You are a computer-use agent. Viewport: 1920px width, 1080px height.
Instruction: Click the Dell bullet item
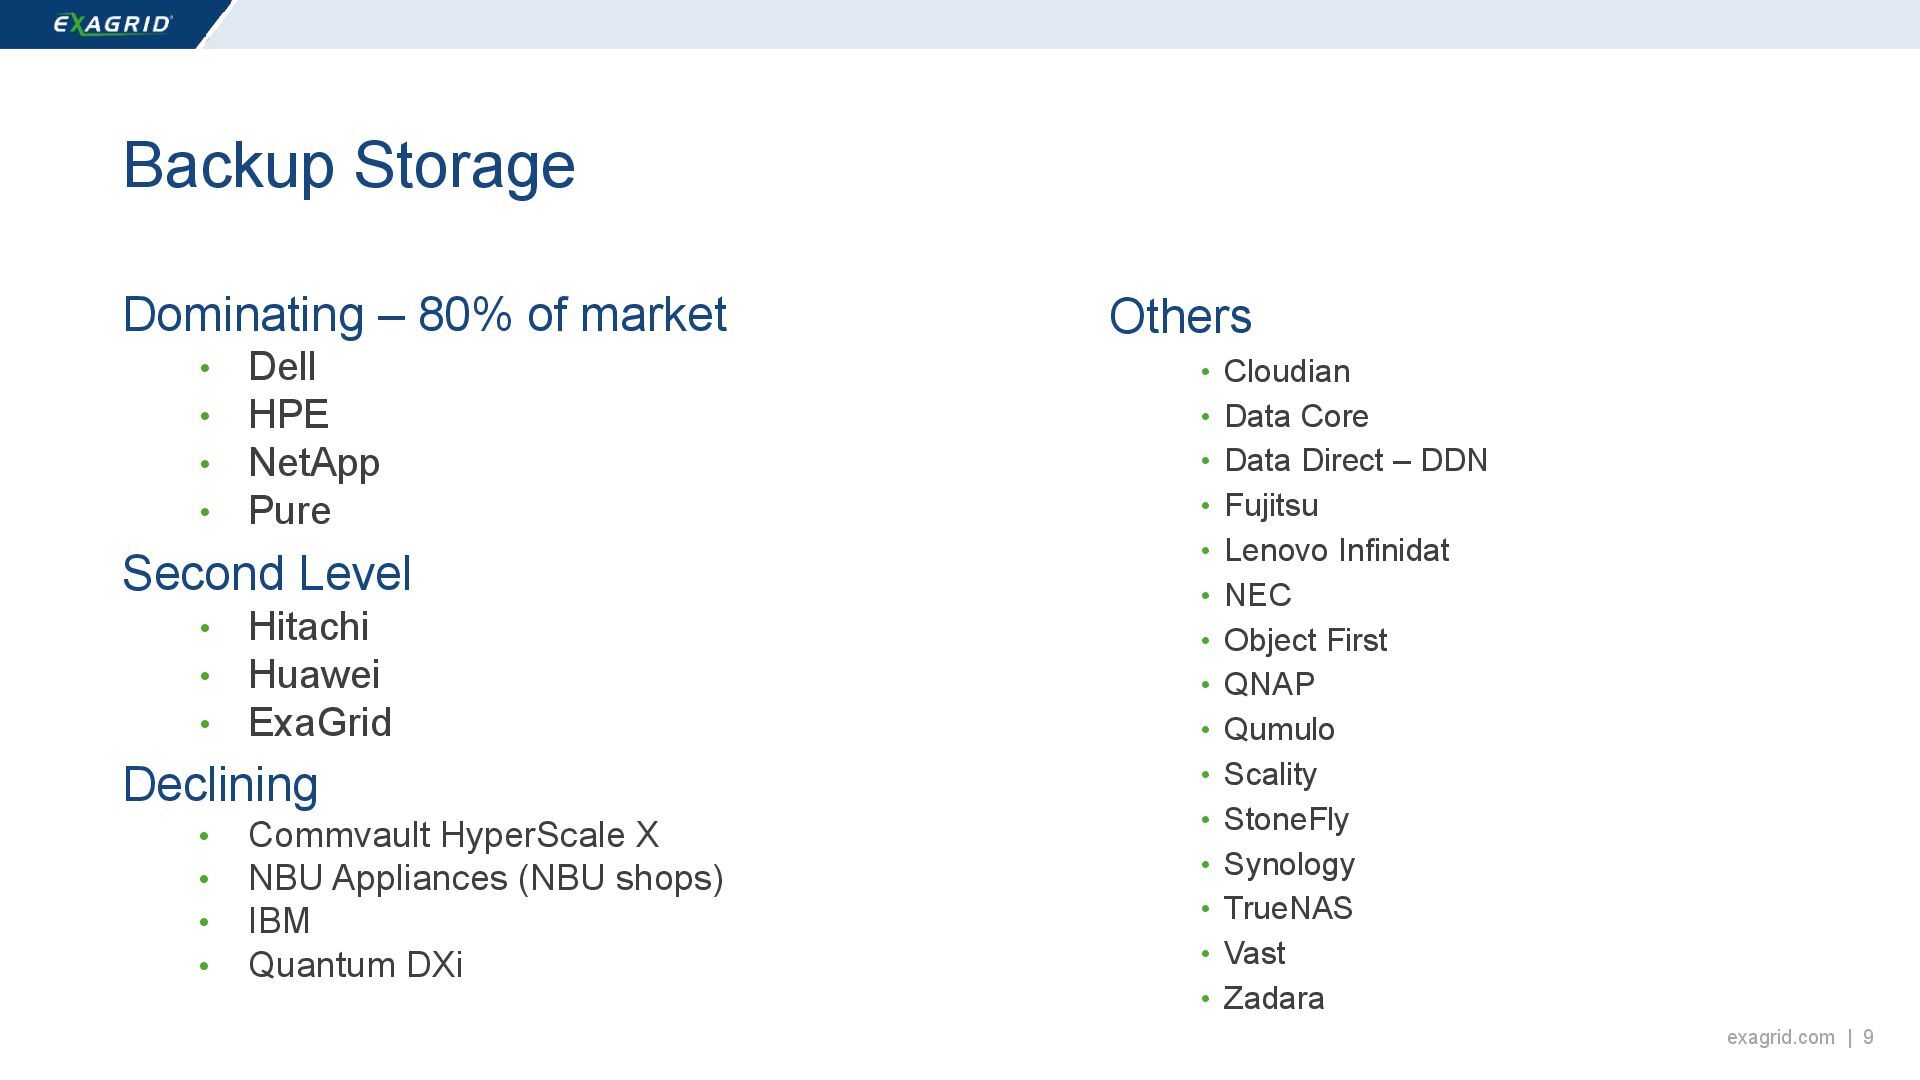pos(282,367)
